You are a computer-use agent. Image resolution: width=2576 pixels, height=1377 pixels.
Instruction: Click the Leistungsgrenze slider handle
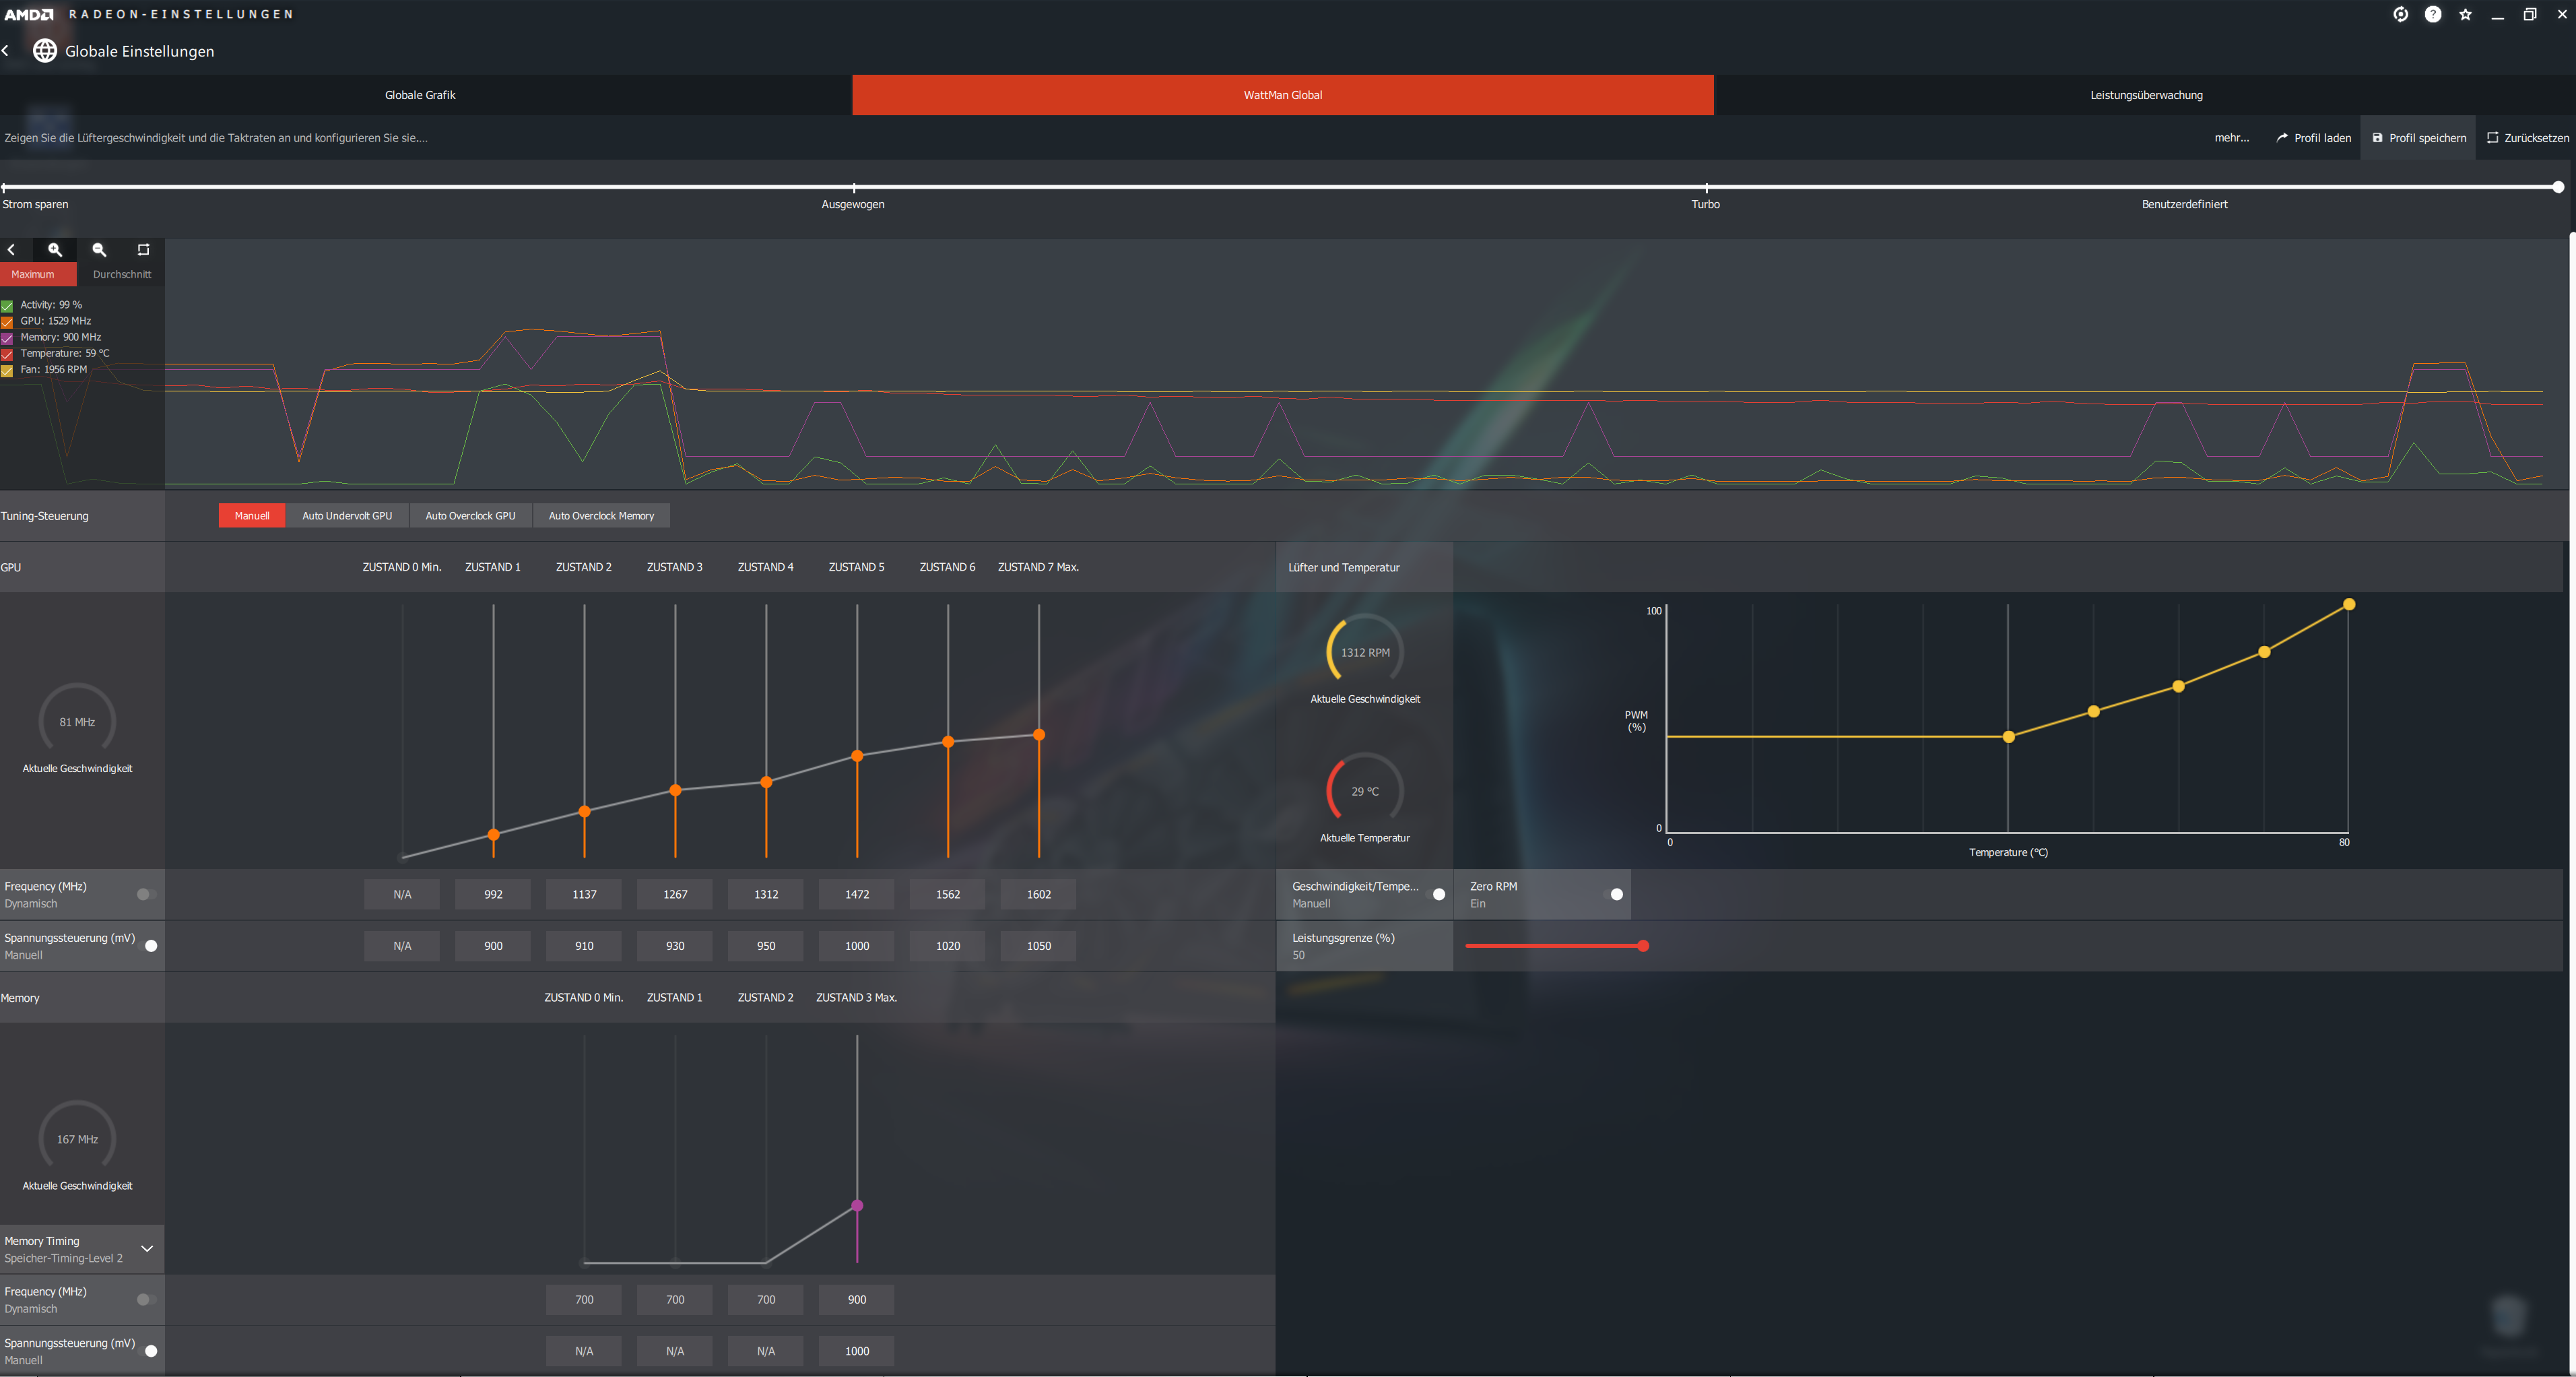pyautogui.click(x=1643, y=946)
